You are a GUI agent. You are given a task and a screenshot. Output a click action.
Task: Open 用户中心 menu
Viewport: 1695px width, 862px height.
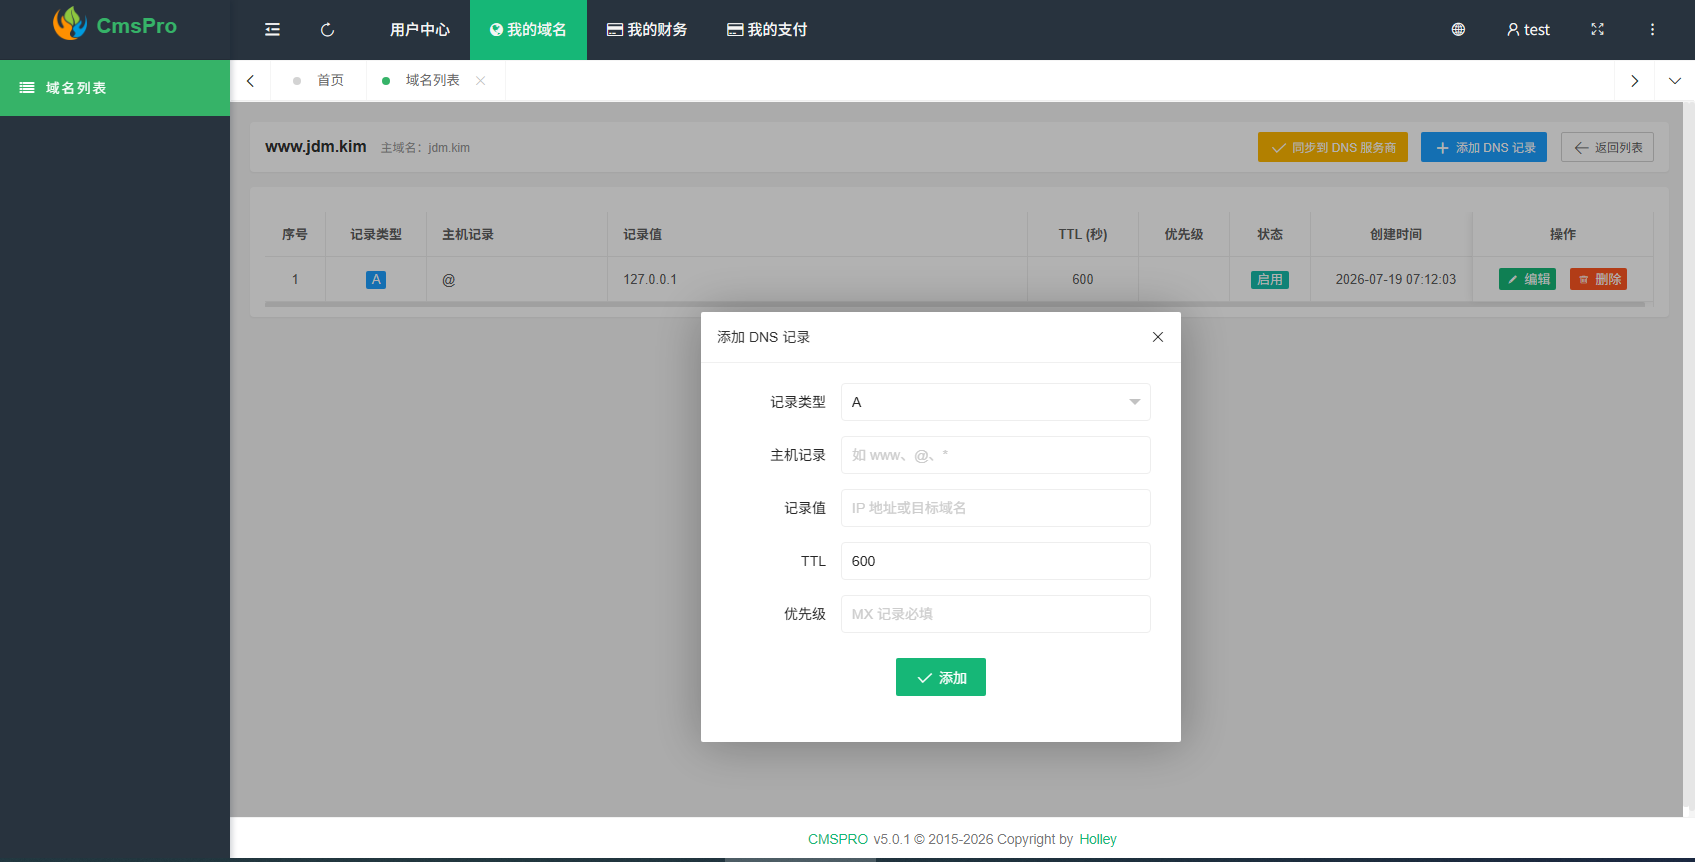[420, 30]
